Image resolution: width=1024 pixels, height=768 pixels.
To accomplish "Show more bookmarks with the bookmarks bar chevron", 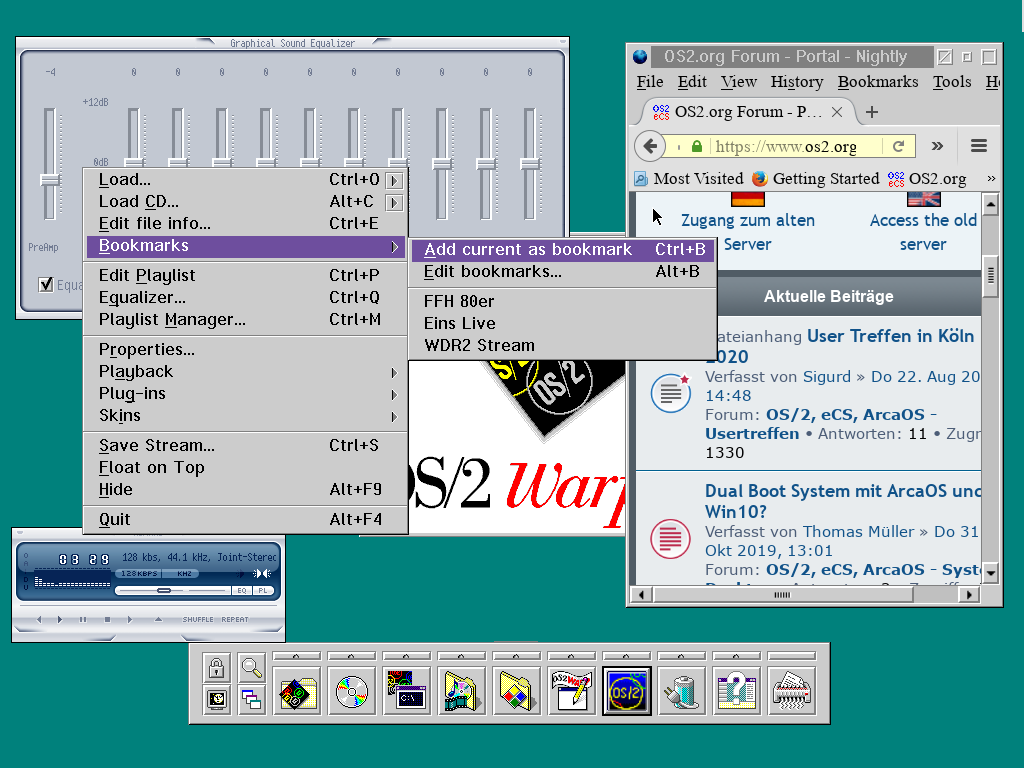I will [x=991, y=178].
